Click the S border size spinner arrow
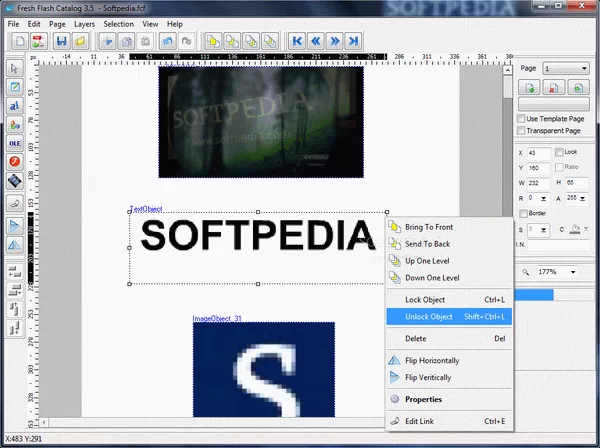This screenshot has width=600, height=448. (543, 230)
